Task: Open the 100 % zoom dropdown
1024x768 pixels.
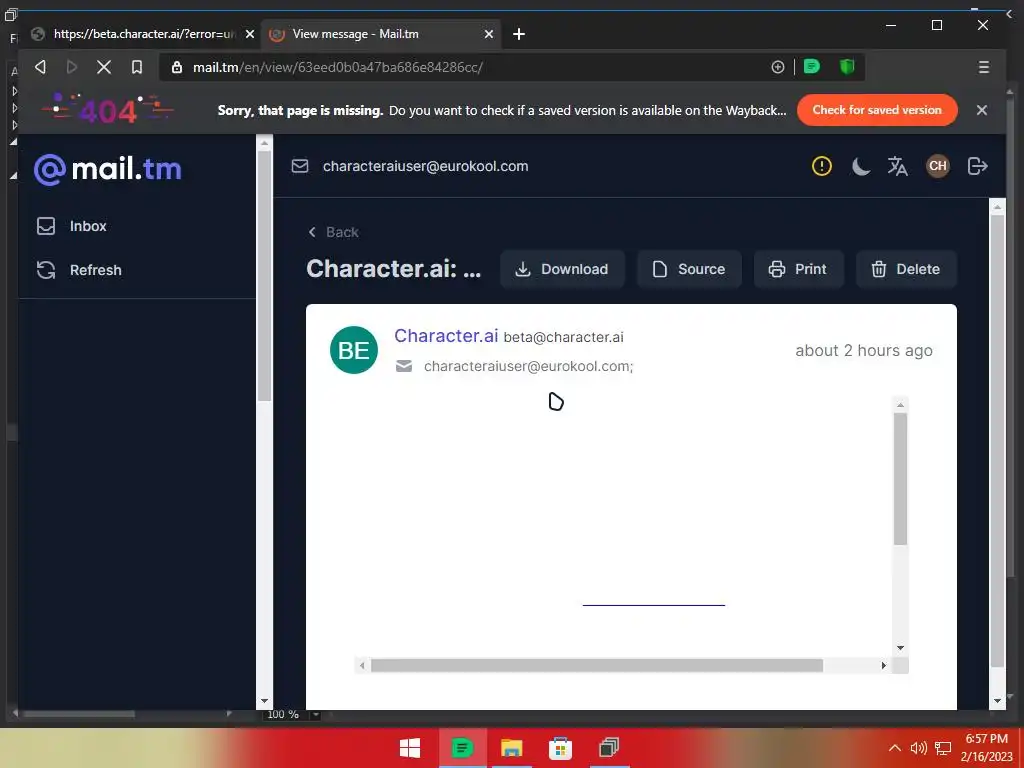Action: click(x=315, y=714)
